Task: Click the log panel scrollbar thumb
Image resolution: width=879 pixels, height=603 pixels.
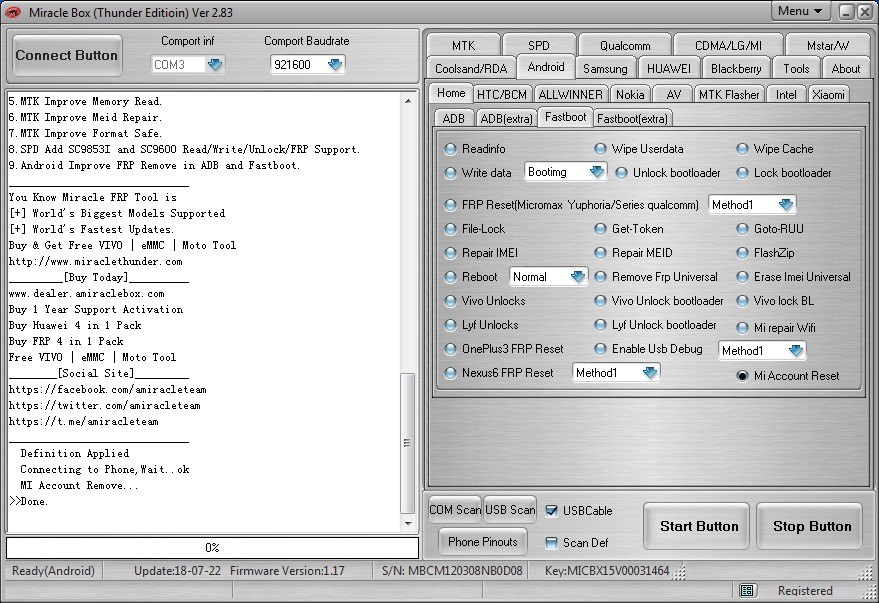Action: point(408,443)
